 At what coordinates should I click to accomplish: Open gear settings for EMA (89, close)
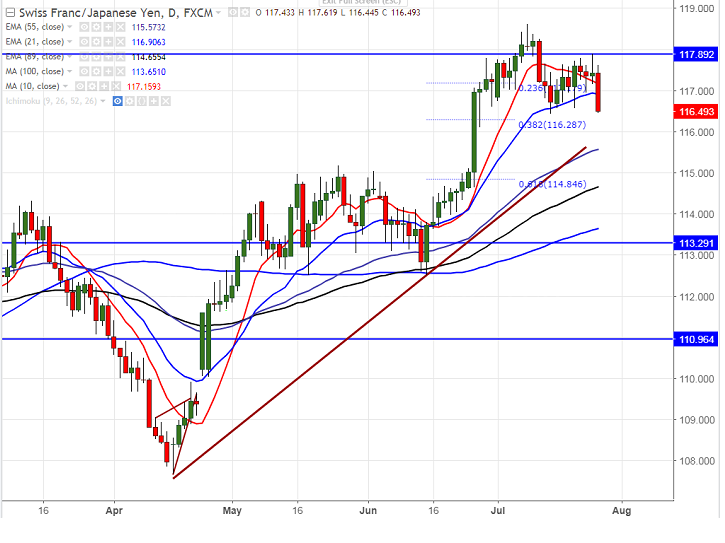point(96,57)
